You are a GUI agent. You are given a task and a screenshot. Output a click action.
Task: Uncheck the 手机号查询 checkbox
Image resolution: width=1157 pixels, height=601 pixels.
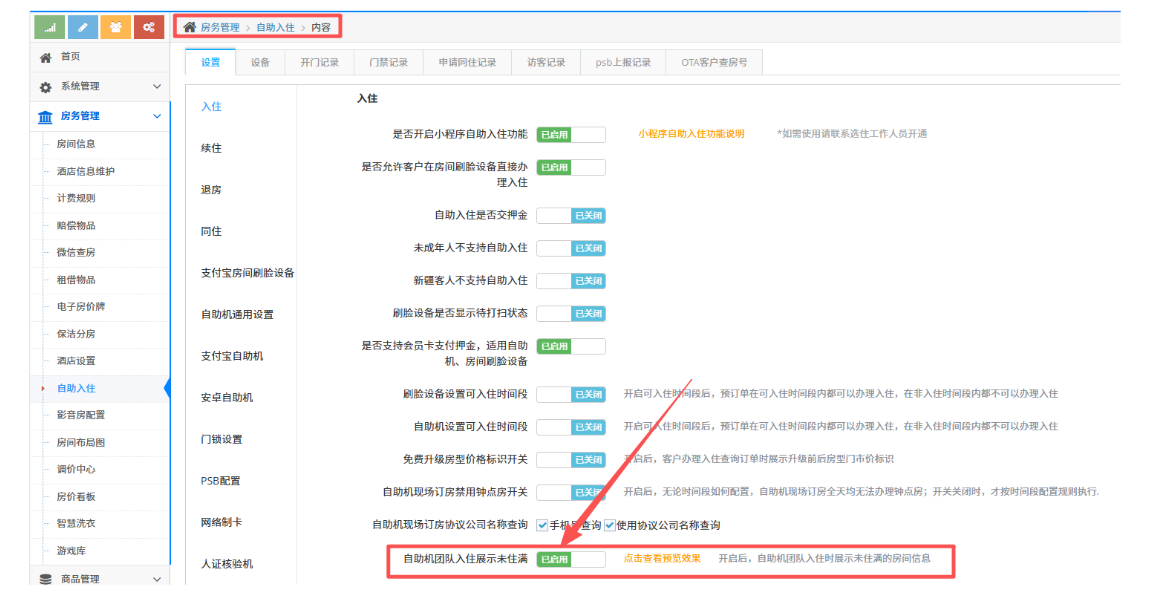[x=542, y=526]
